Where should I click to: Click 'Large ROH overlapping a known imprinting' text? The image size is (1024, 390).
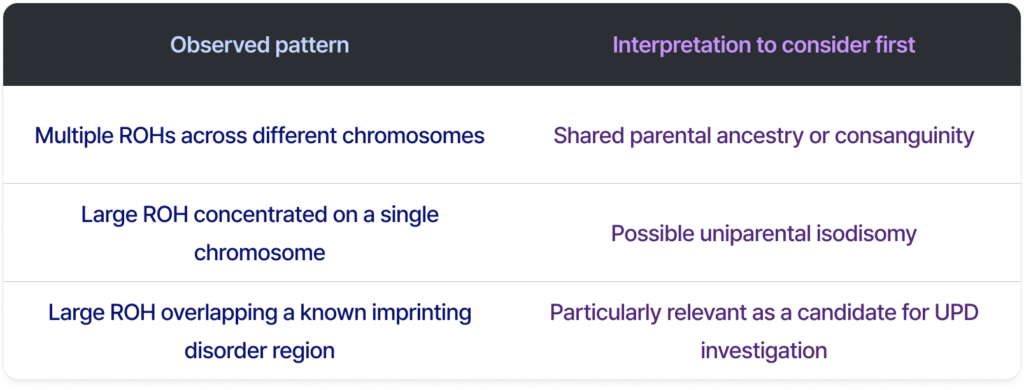coord(259,313)
